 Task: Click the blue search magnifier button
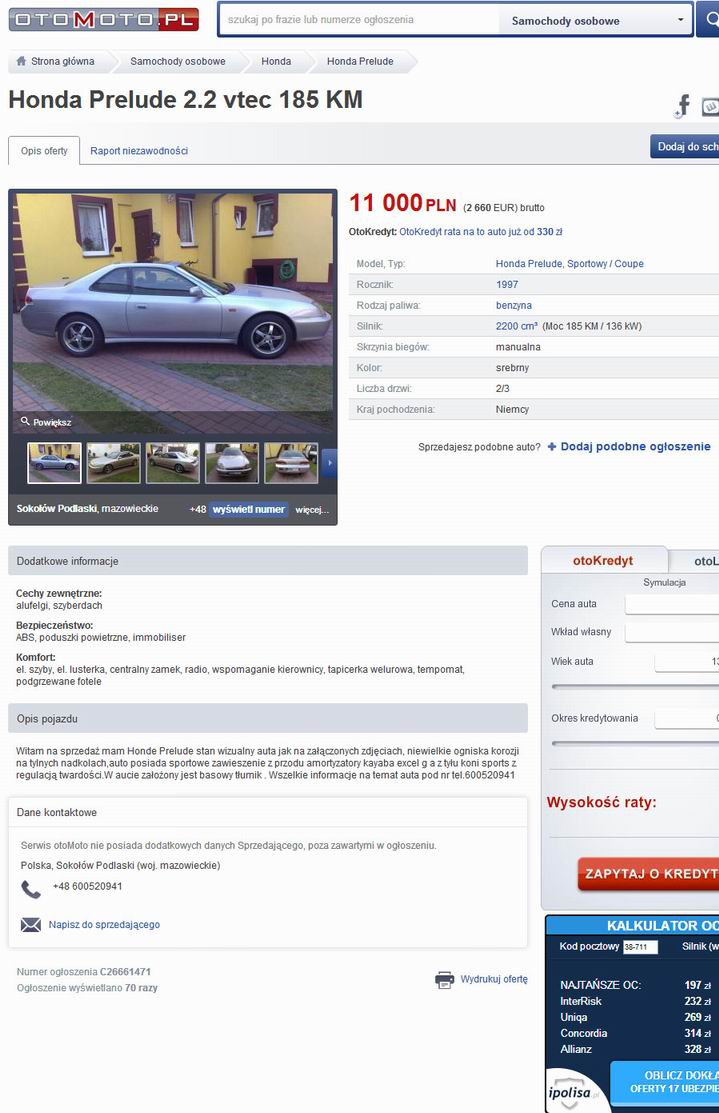click(708, 20)
